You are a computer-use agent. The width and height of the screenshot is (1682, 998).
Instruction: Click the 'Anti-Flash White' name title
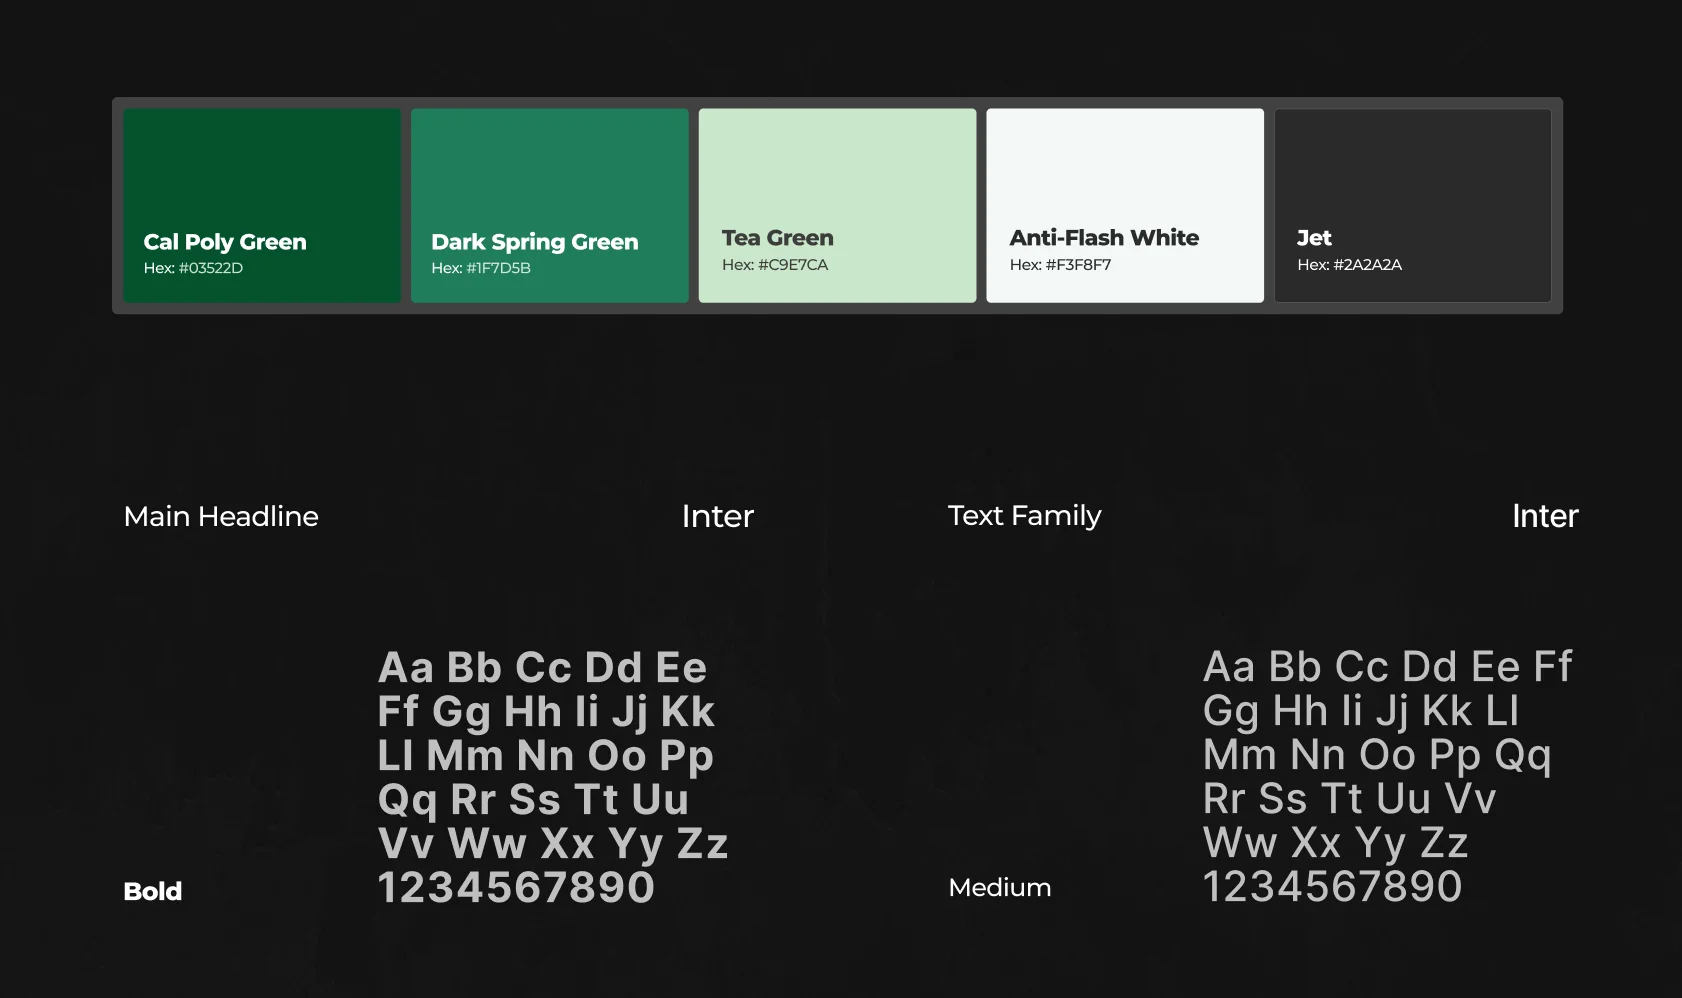tap(1104, 238)
